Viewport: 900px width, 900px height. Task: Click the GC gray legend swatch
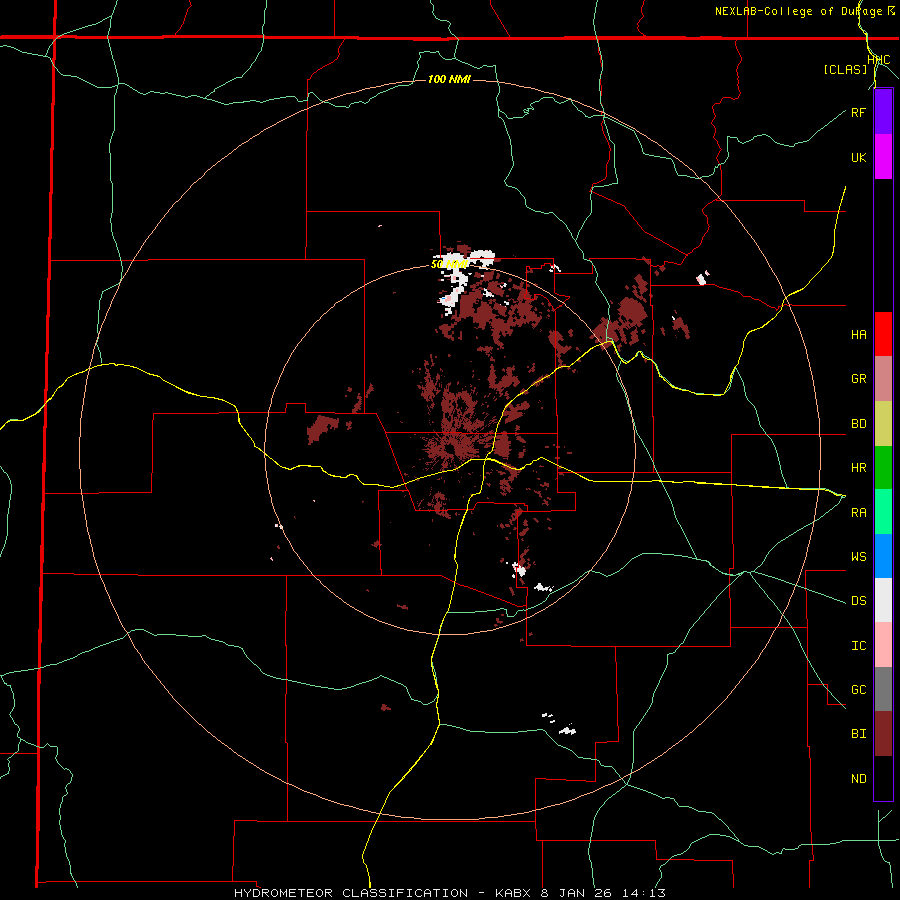pos(883,689)
